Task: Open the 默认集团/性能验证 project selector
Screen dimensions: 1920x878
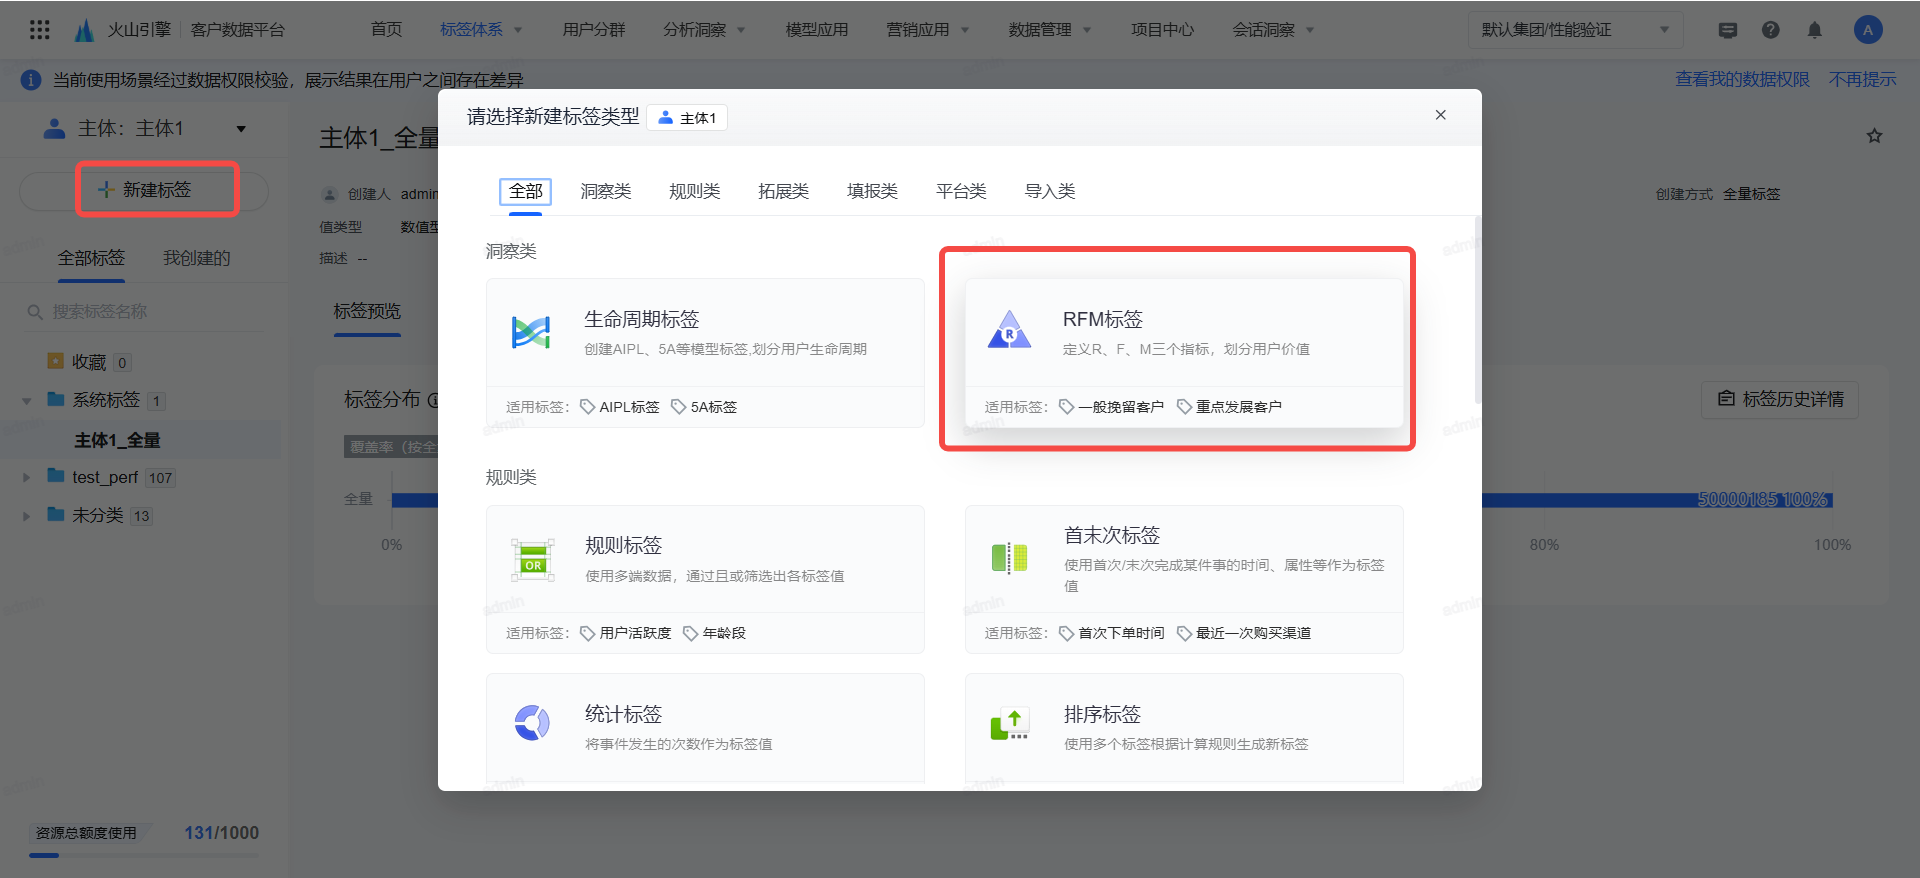Action: (1576, 30)
